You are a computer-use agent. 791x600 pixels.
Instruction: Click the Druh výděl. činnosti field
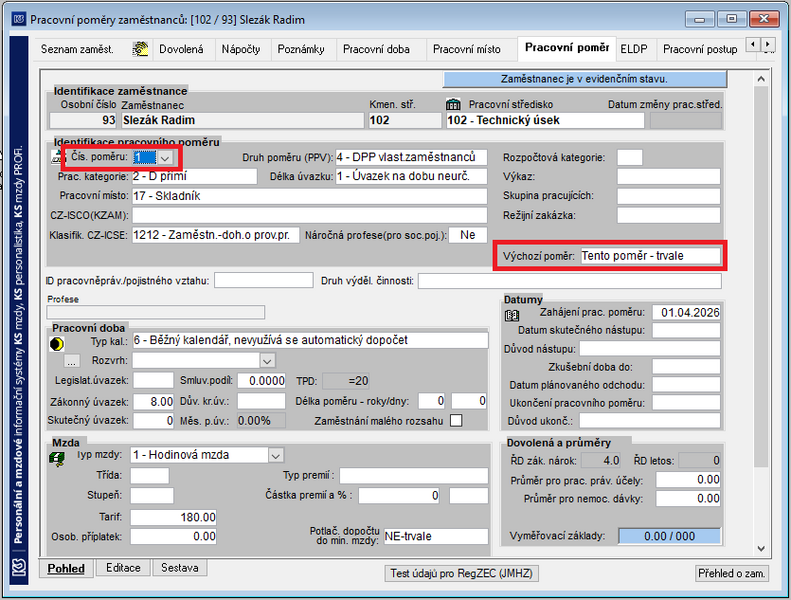[570, 281]
